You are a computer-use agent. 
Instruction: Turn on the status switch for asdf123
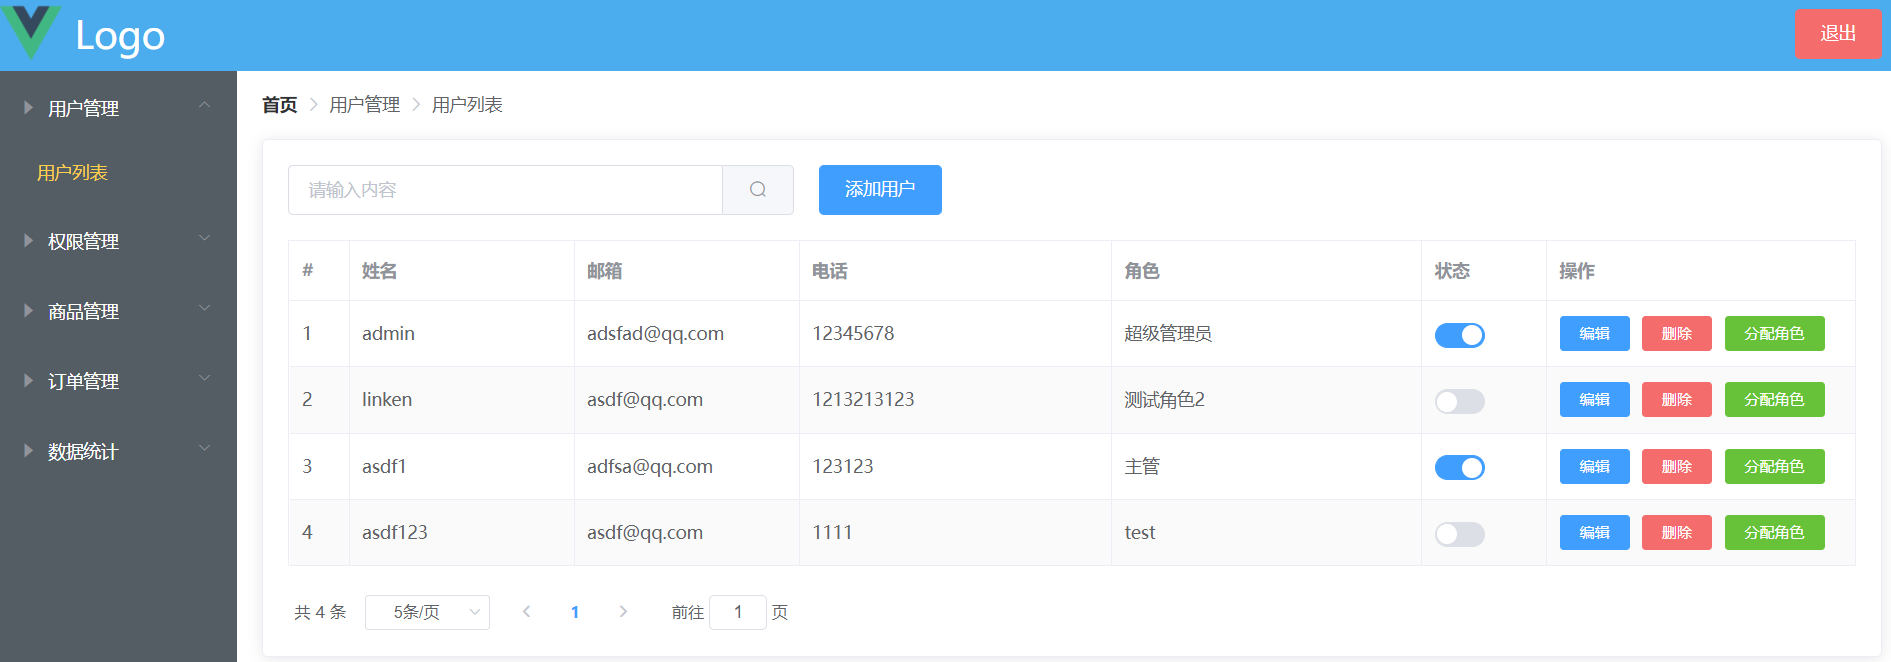[1460, 534]
